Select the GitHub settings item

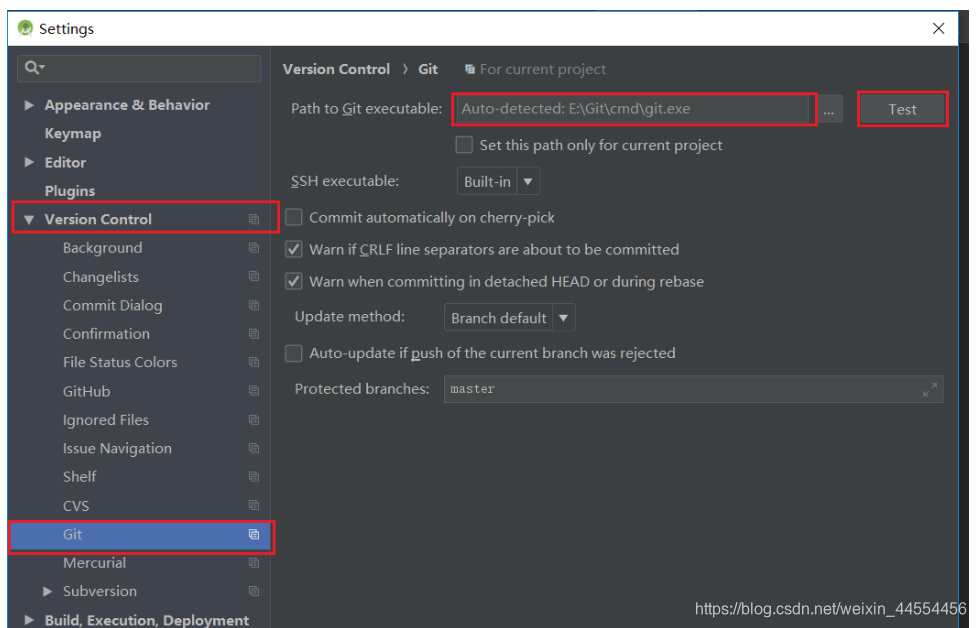86,391
